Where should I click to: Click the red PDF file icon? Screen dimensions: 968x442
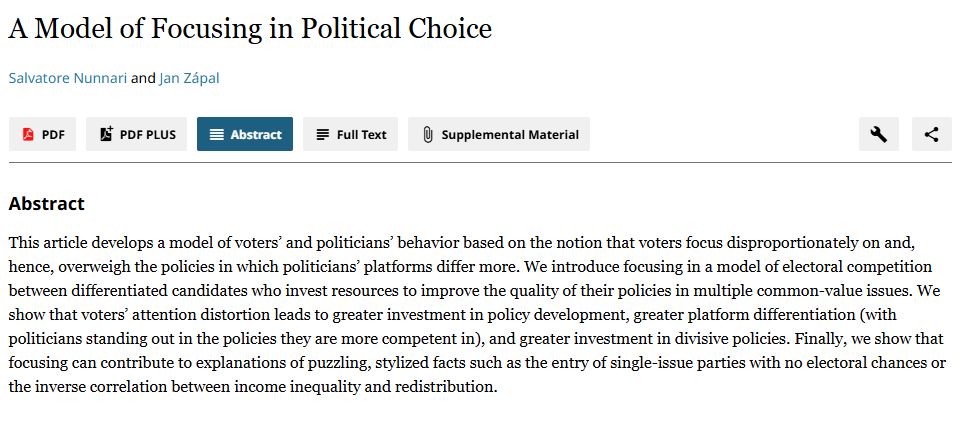pos(28,134)
